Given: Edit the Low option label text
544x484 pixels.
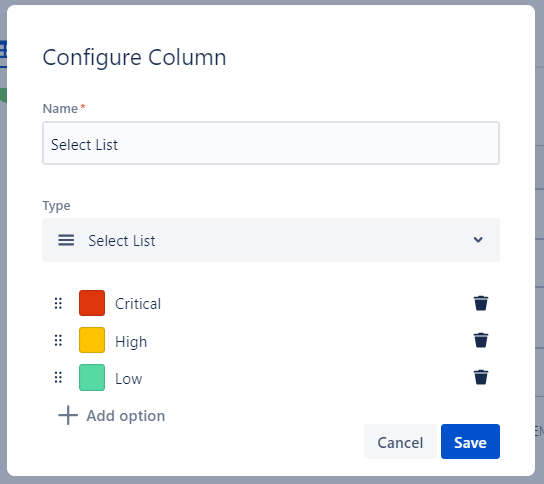Looking at the screenshot, I should click(129, 379).
